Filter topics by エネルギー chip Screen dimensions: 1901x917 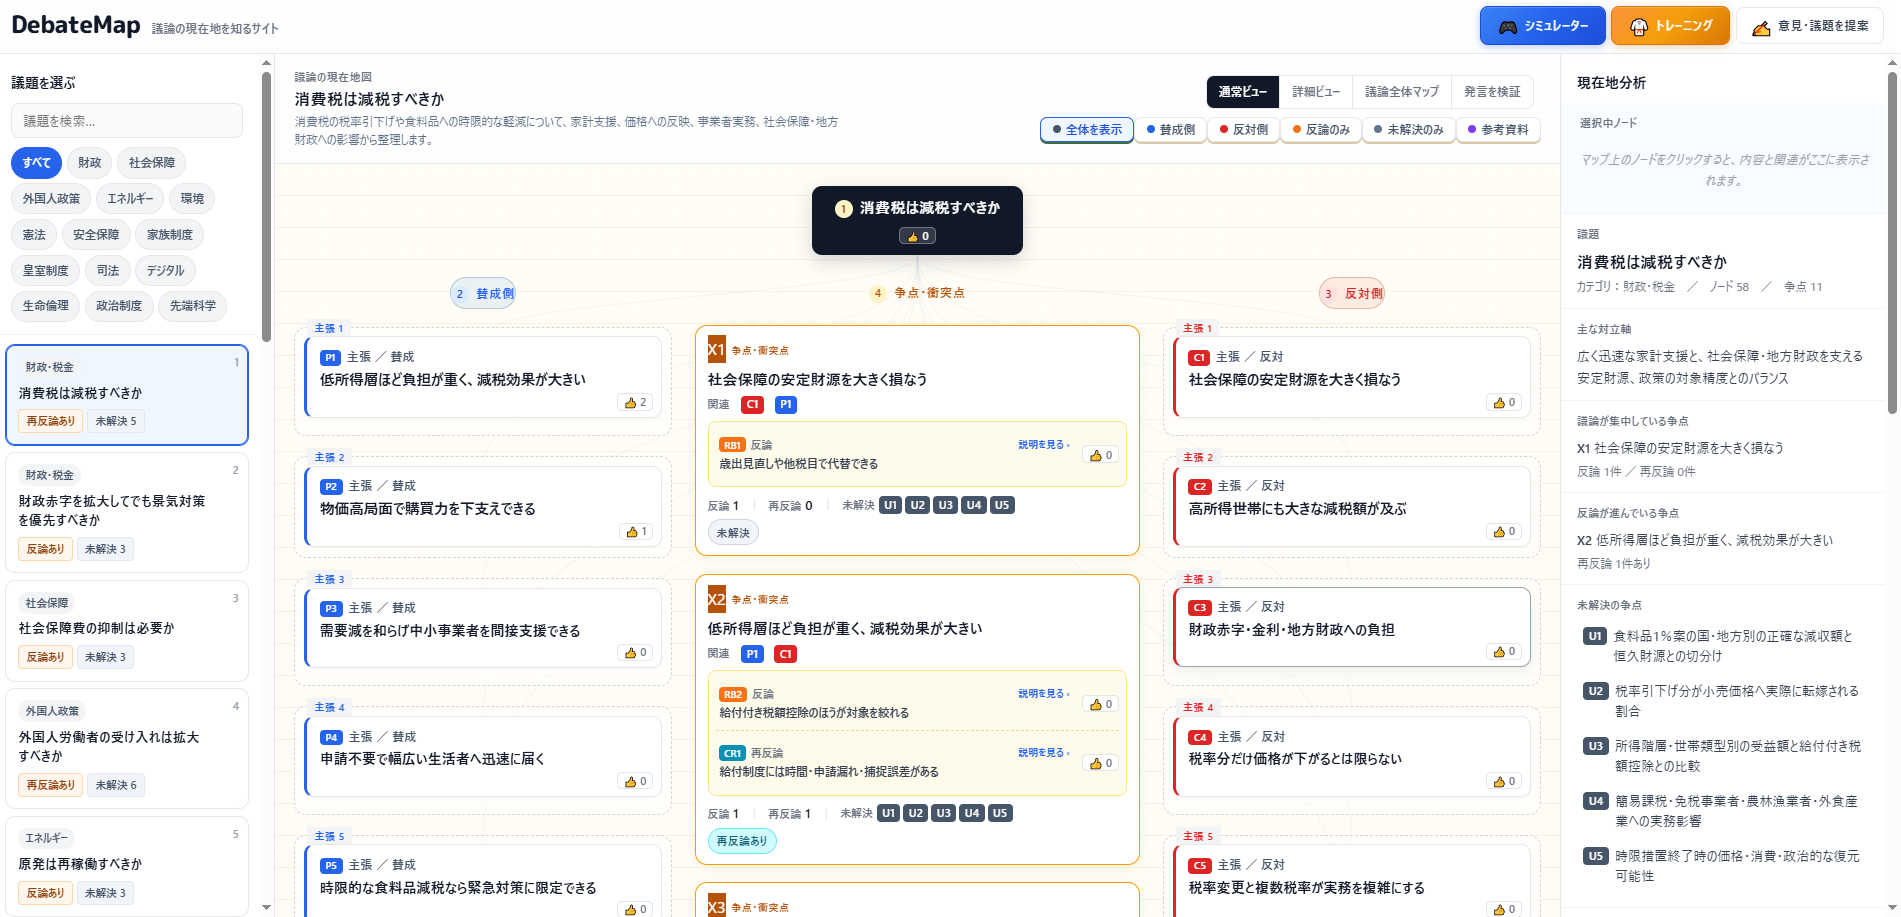(x=131, y=199)
